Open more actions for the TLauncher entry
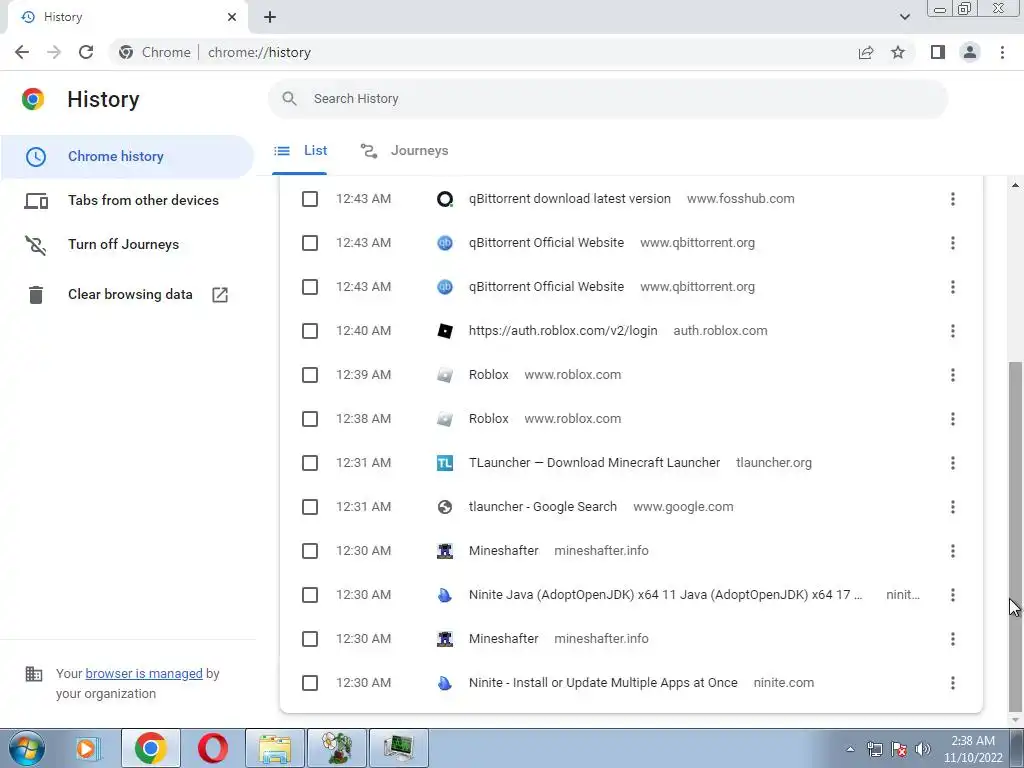This screenshot has height=768, width=1024. click(x=953, y=463)
